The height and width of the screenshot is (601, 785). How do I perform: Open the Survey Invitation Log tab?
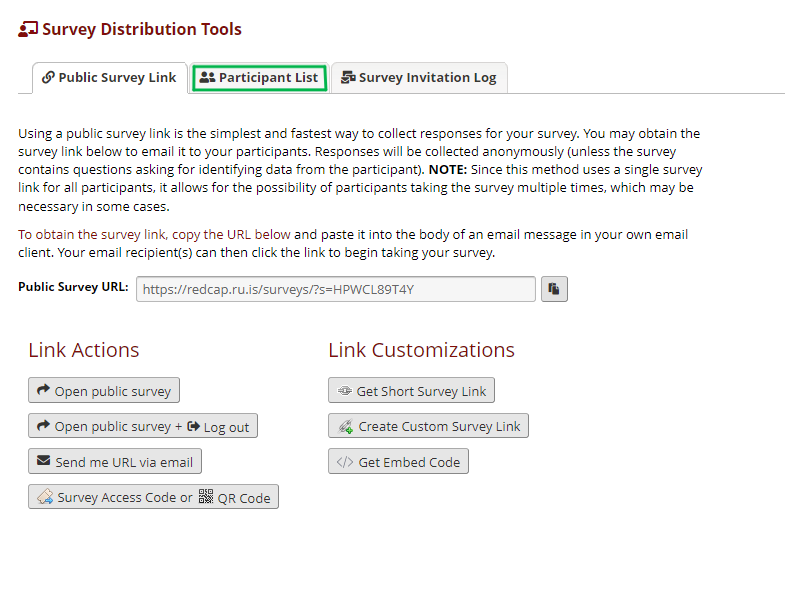(x=419, y=78)
